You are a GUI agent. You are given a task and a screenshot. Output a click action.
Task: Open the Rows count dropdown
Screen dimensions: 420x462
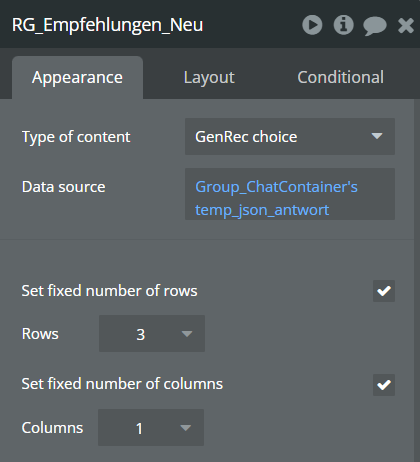pos(152,333)
